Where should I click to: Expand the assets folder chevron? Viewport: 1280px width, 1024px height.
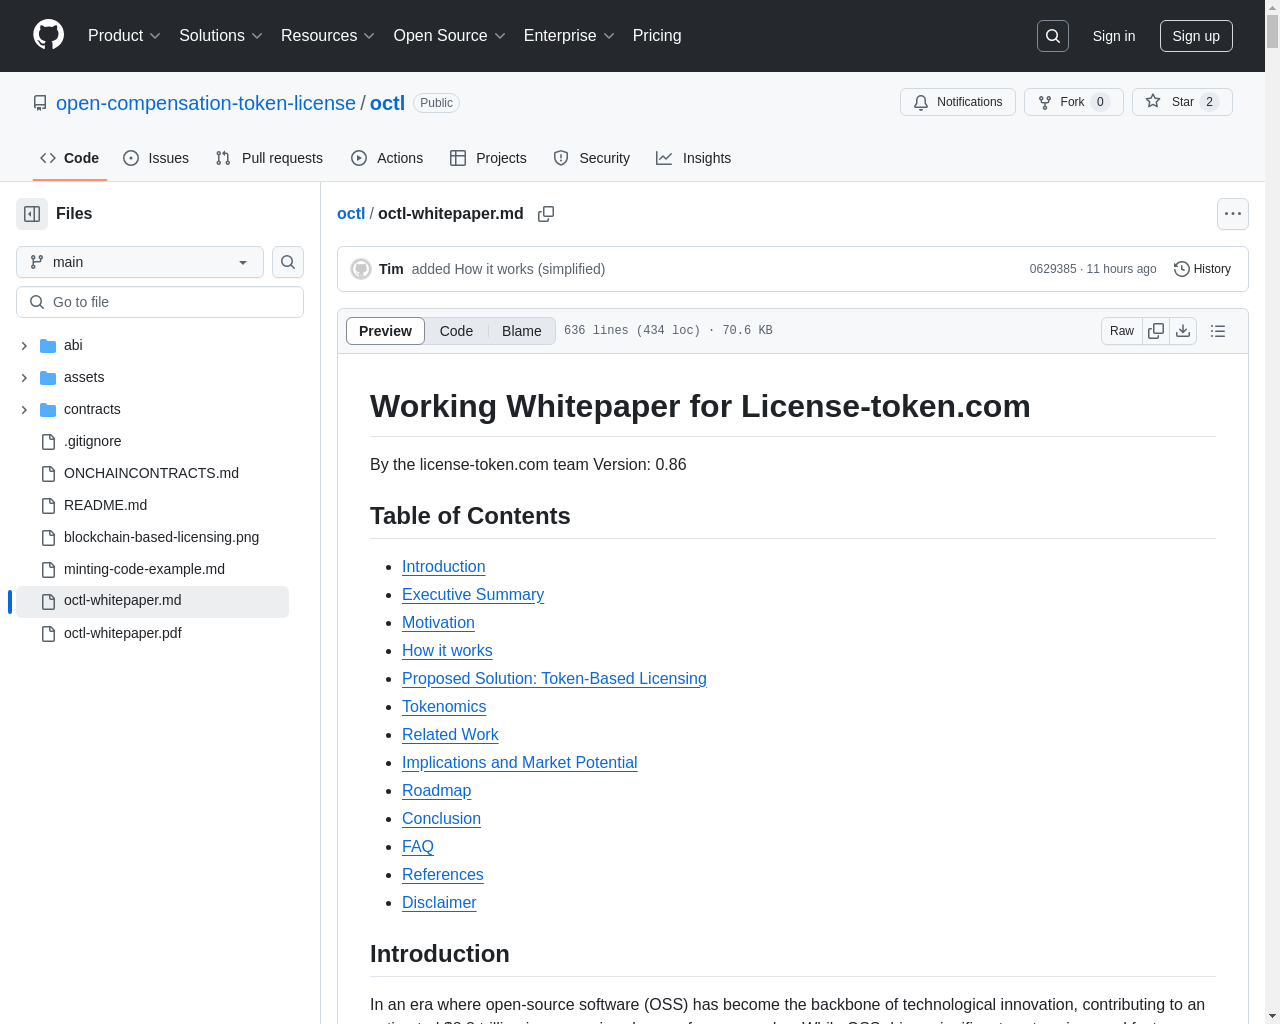[24, 377]
